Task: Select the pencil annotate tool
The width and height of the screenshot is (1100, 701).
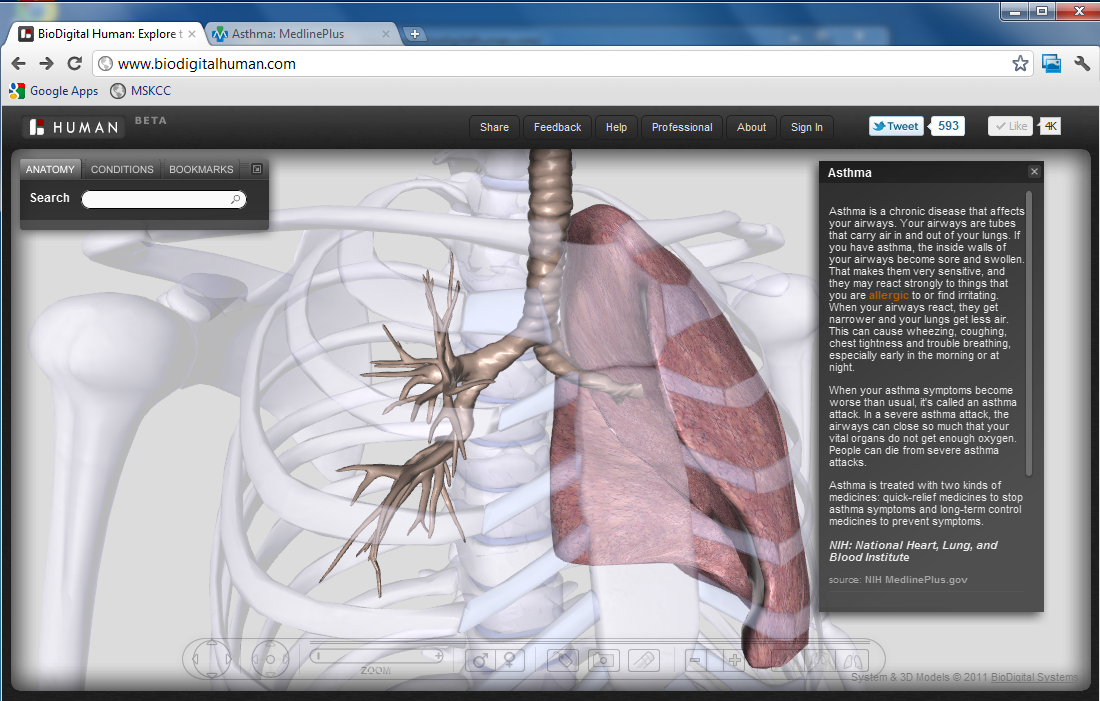Action: [x=643, y=660]
